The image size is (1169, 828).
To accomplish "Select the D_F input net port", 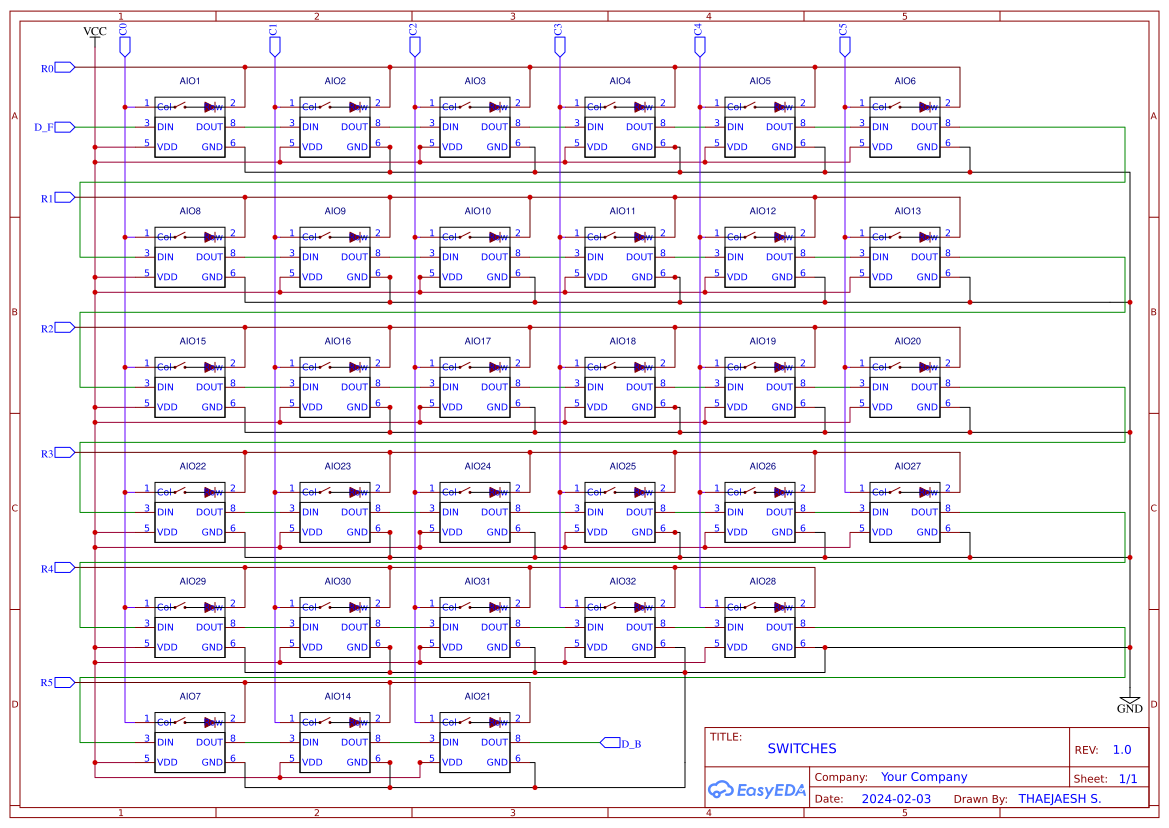I will [64, 127].
